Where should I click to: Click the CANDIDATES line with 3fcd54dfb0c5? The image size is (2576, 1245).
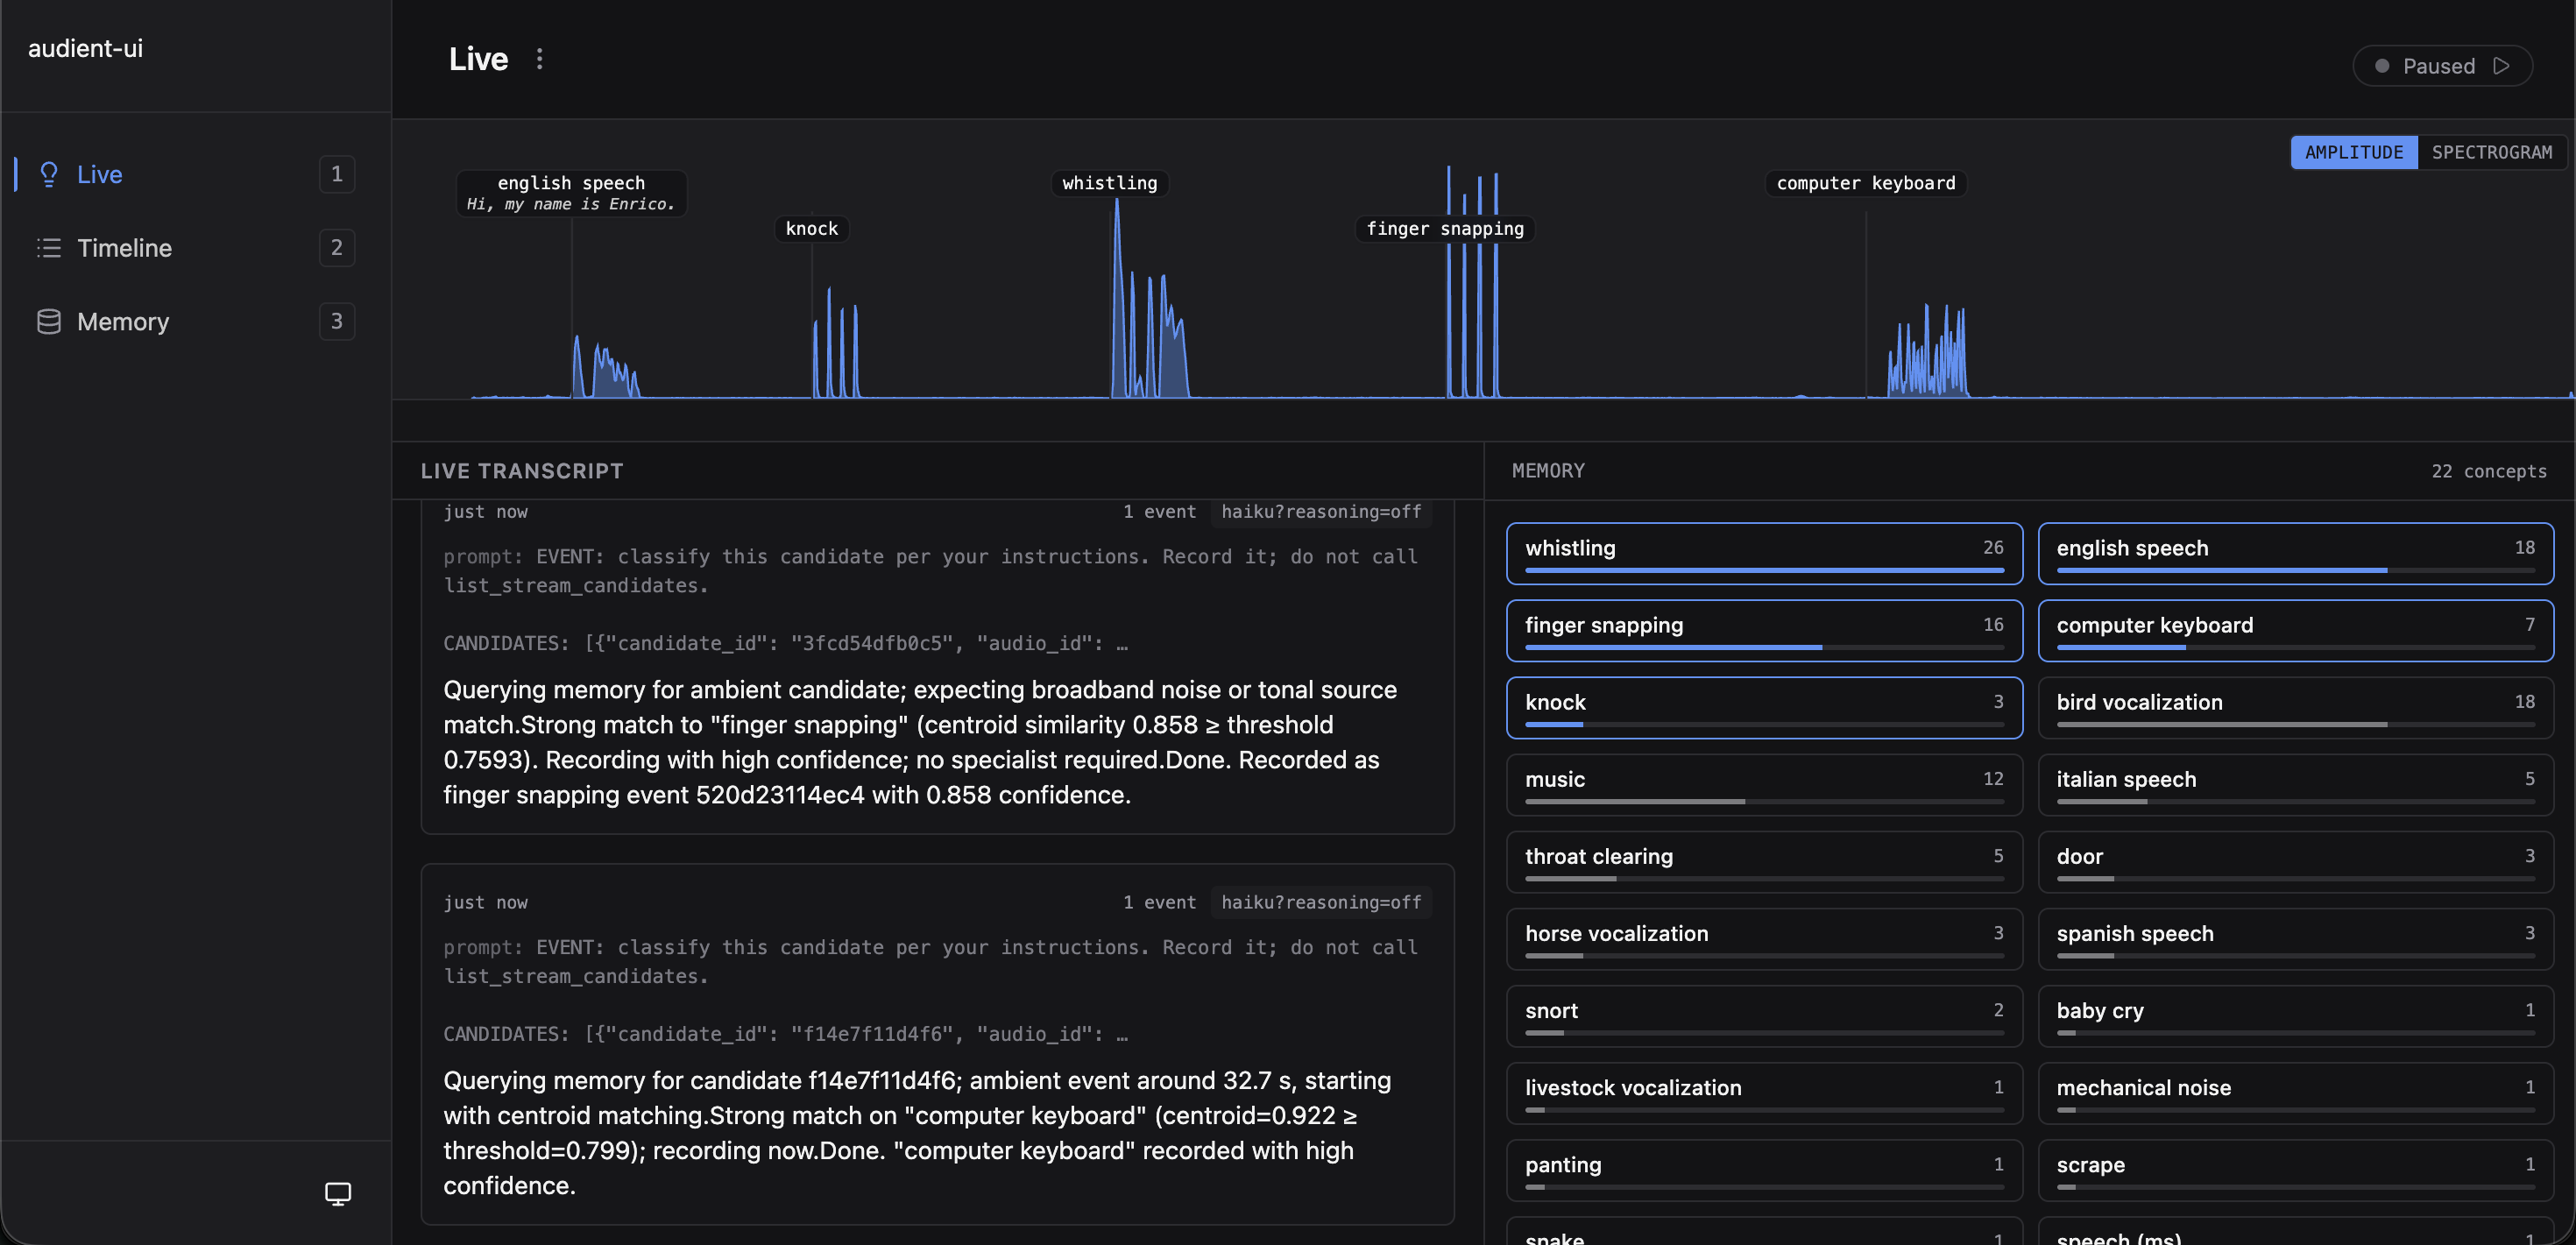pos(785,643)
